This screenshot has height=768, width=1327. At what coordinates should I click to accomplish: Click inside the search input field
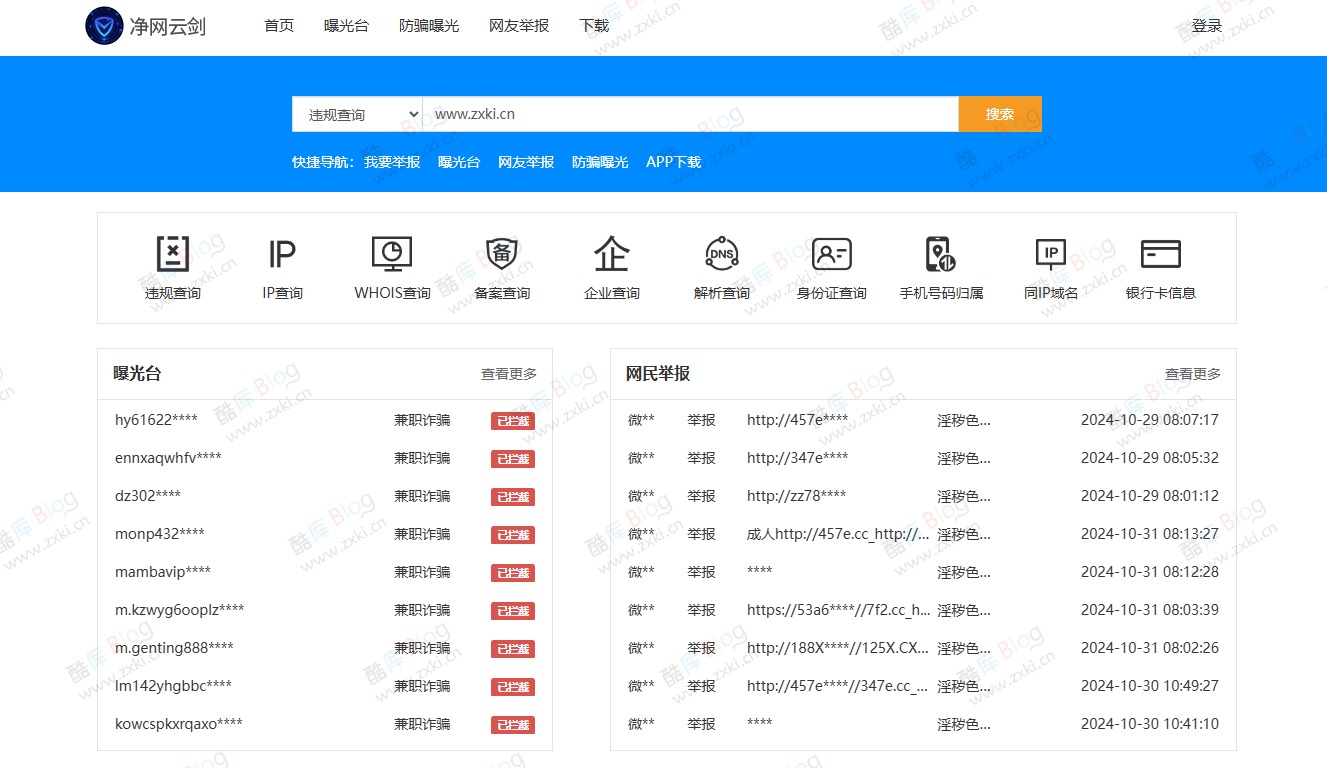tap(690, 113)
